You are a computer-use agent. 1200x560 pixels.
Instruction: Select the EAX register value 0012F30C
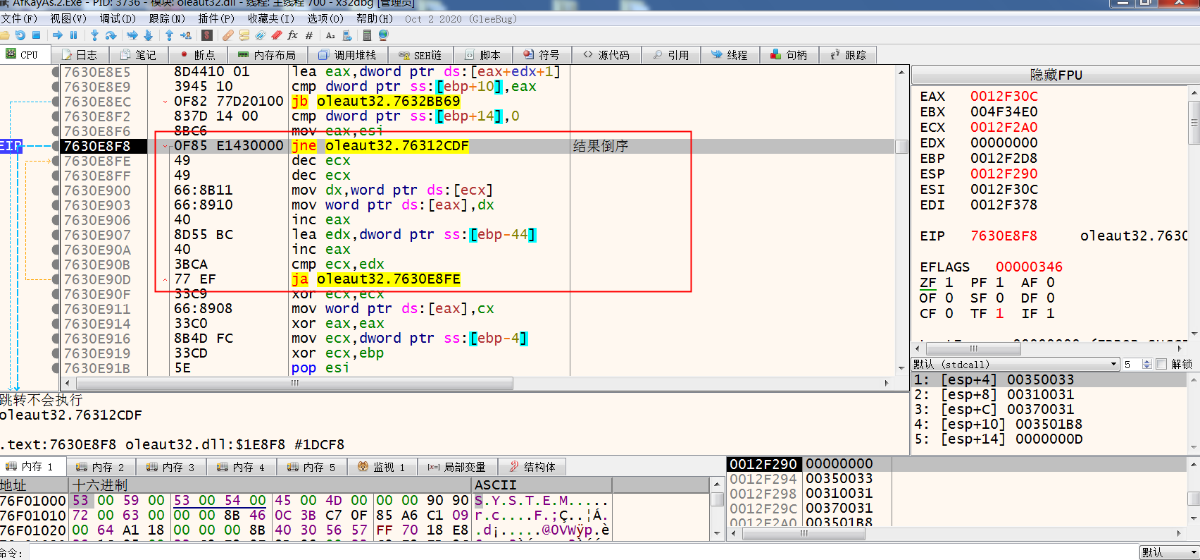[x=1004, y=96]
